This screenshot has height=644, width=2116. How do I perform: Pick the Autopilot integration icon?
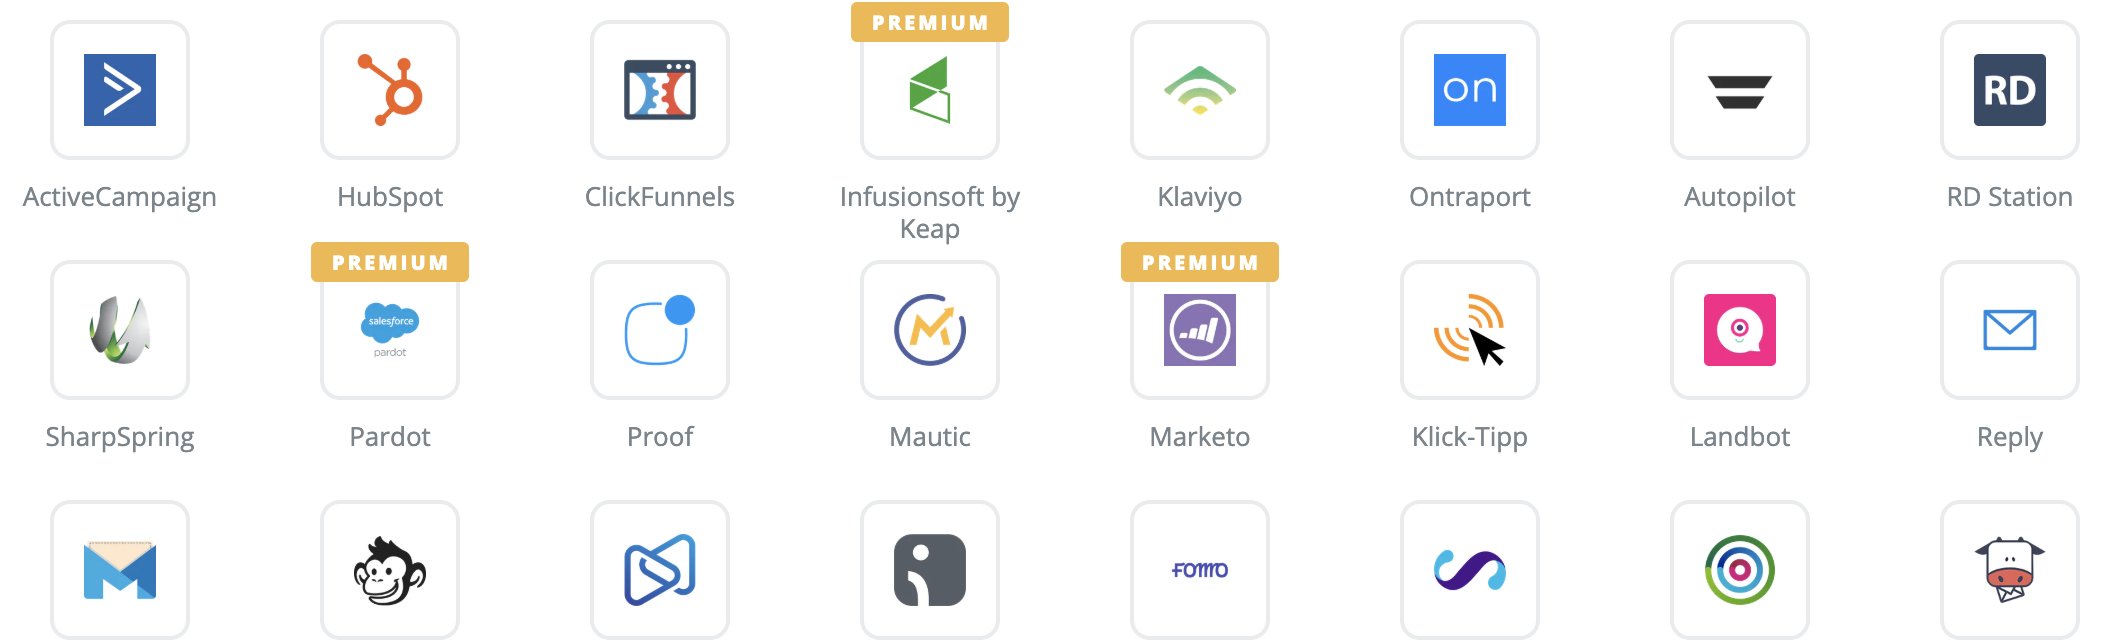(x=1740, y=90)
